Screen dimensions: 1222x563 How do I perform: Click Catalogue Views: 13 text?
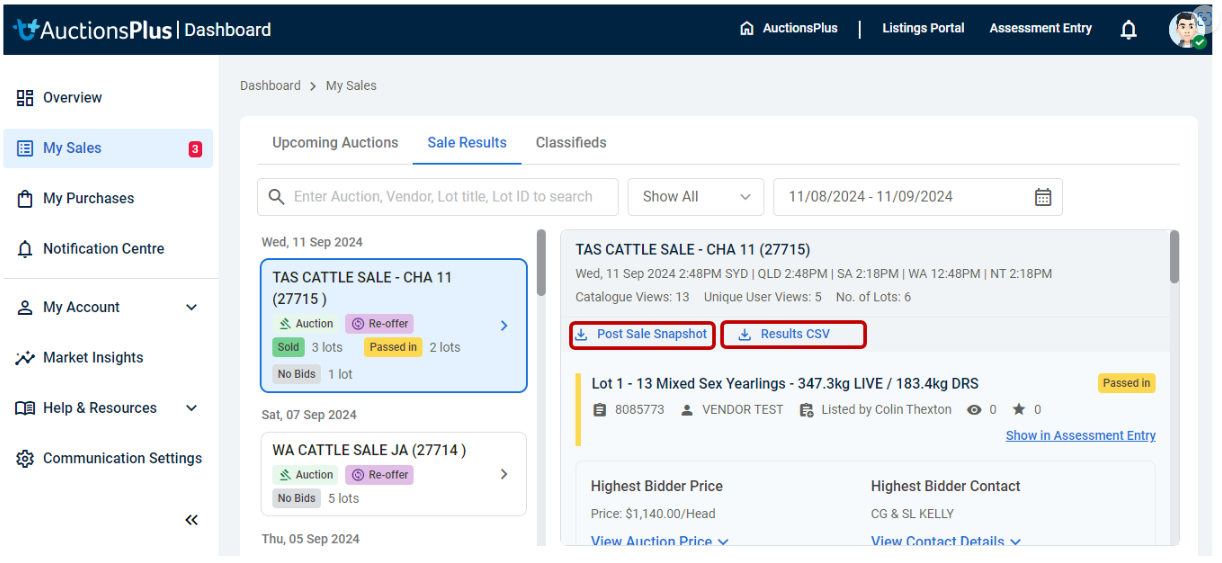click(x=632, y=297)
